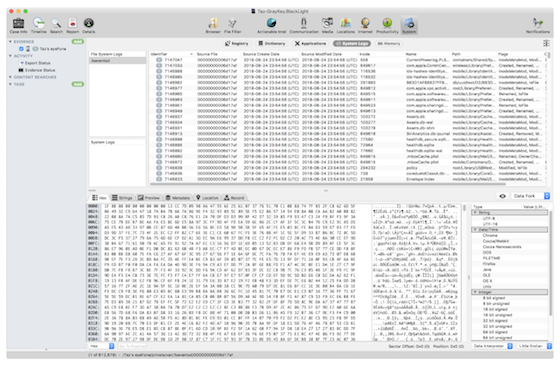Select the System Logs sub-tab
This screenshot has height=367, width=560.
click(x=352, y=44)
